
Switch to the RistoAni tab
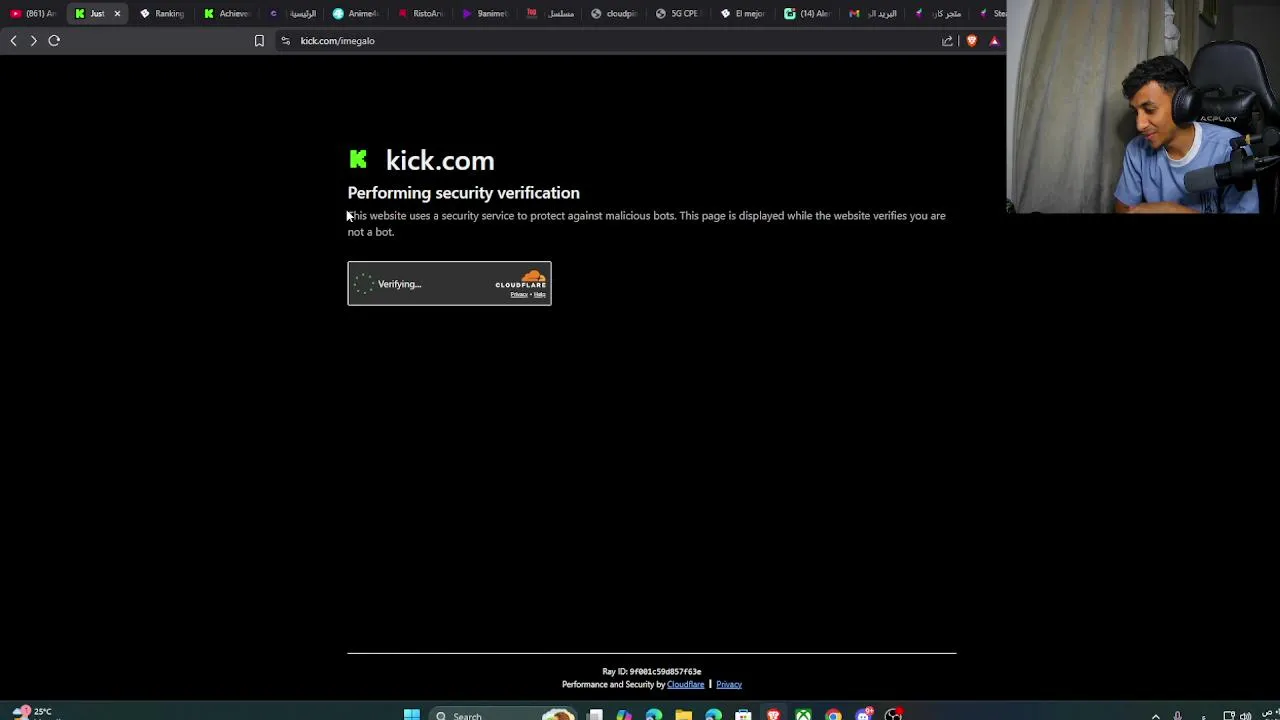click(420, 14)
